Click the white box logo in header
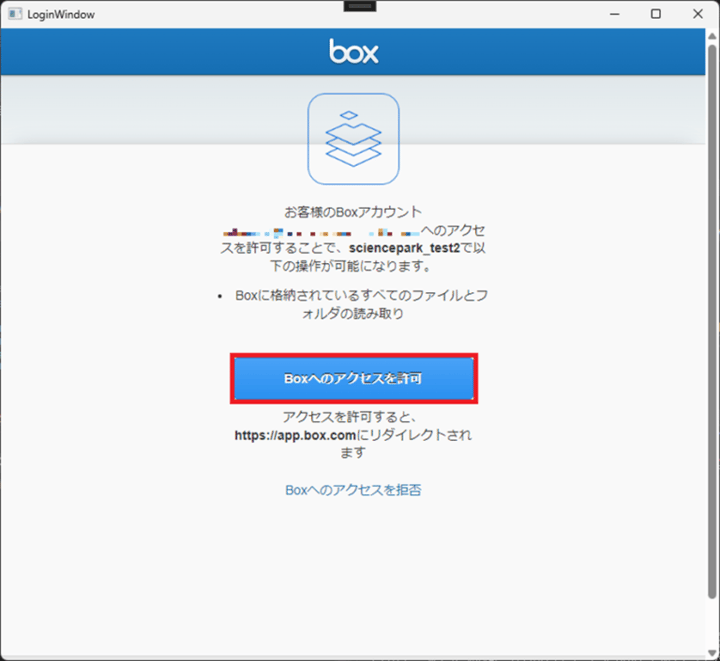720x661 pixels. tap(353, 51)
